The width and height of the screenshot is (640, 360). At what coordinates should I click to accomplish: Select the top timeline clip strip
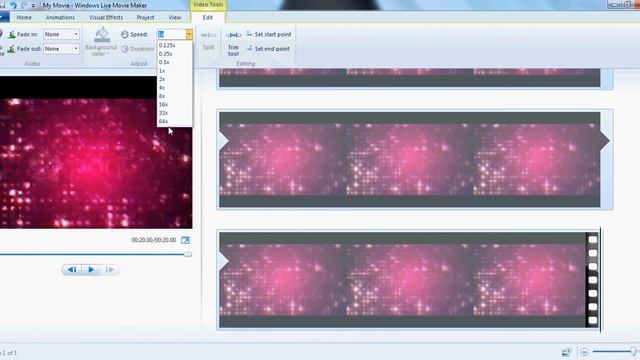click(x=410, y=78)
